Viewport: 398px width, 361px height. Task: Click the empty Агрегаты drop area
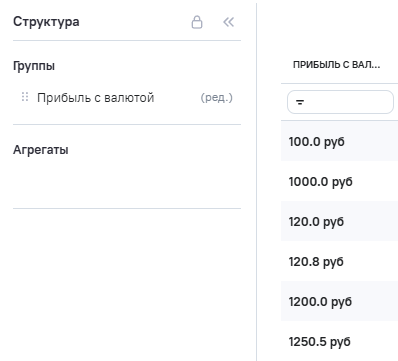tap(127, 183)
